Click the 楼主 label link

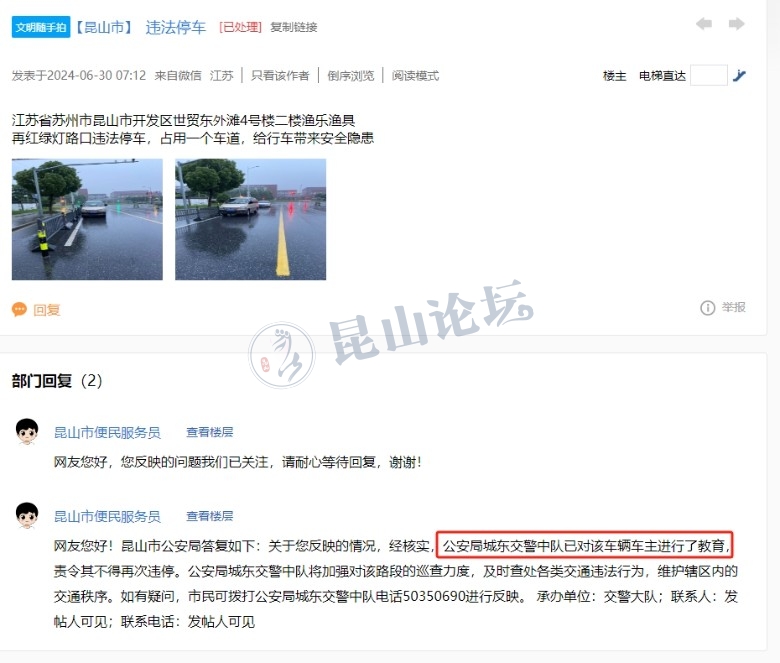[x=614, y=76]
